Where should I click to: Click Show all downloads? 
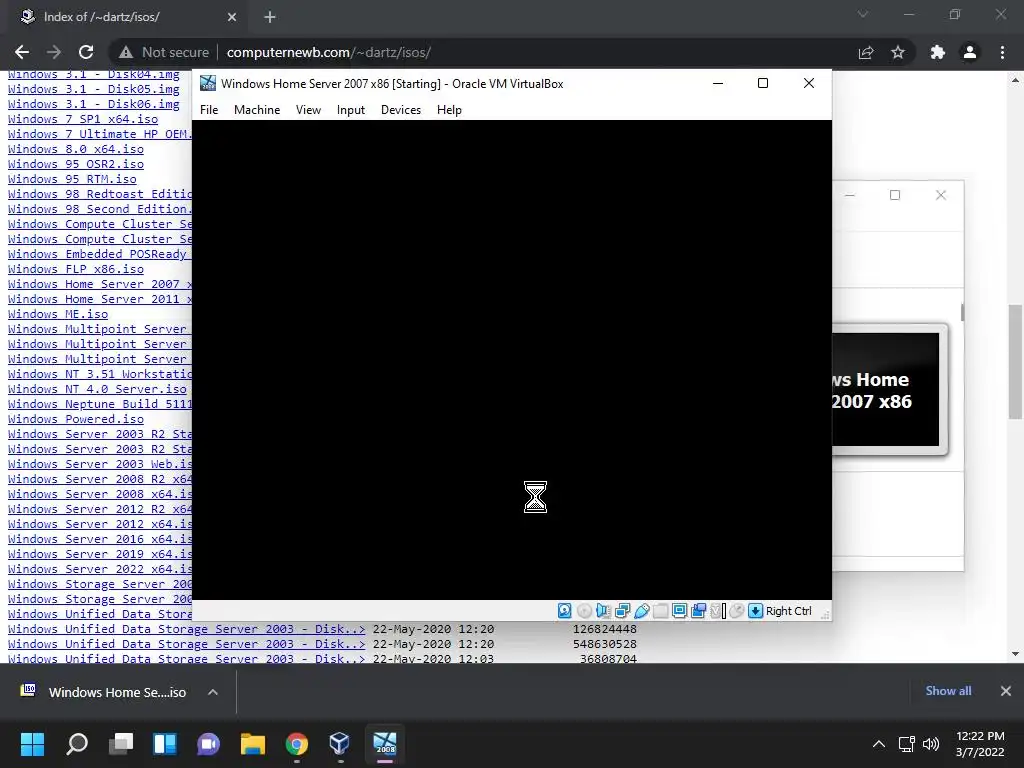pyautogui.click(x=948, y=691)
